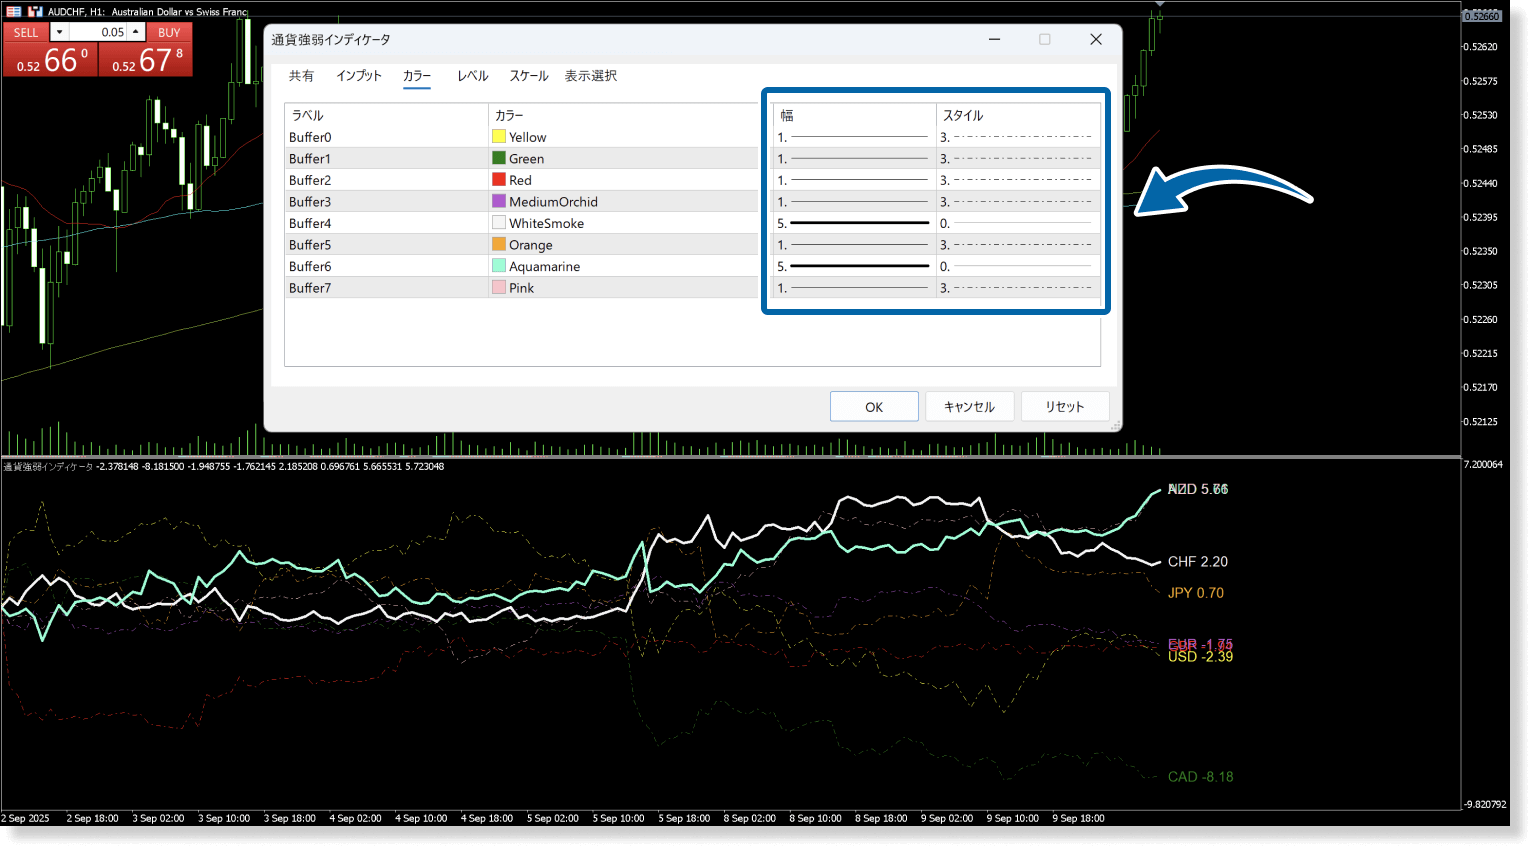Select the Aquamarine swatch for Buffer6
Viewport: 1536px width, 846px height.
click(x=499, y=266)
